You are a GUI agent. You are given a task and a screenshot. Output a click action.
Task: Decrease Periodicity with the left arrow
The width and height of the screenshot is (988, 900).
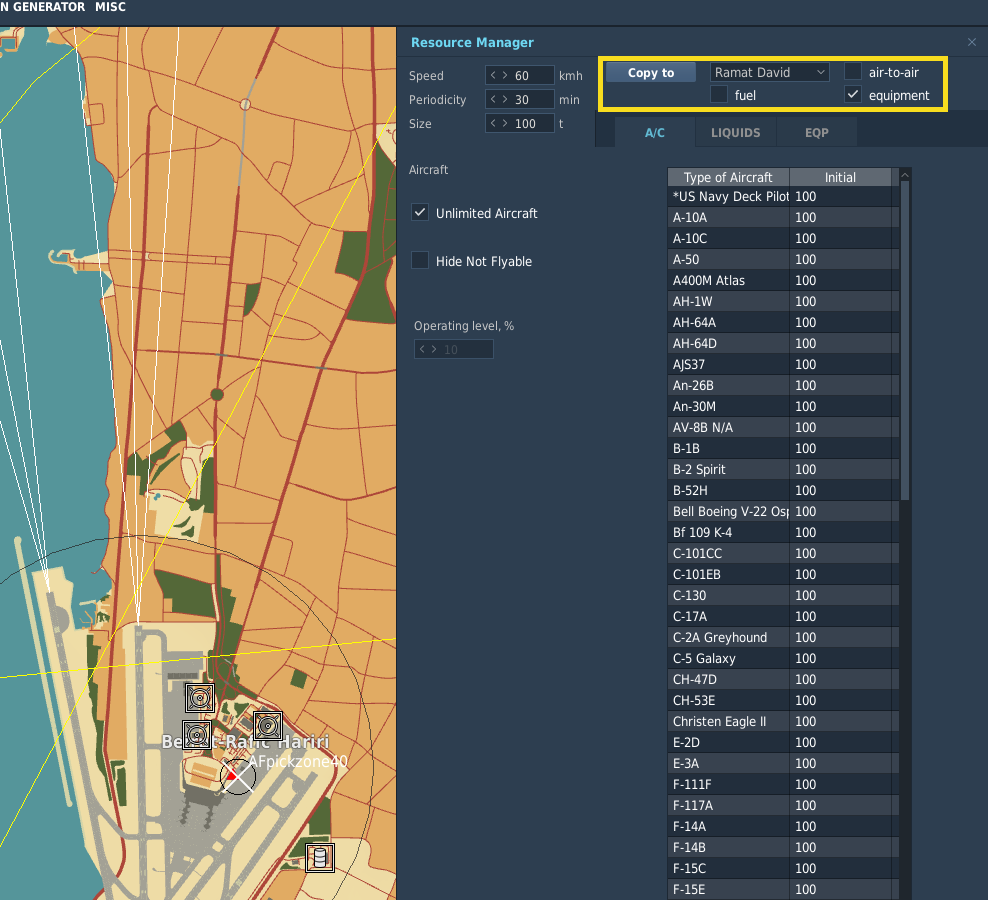[493, 99]
